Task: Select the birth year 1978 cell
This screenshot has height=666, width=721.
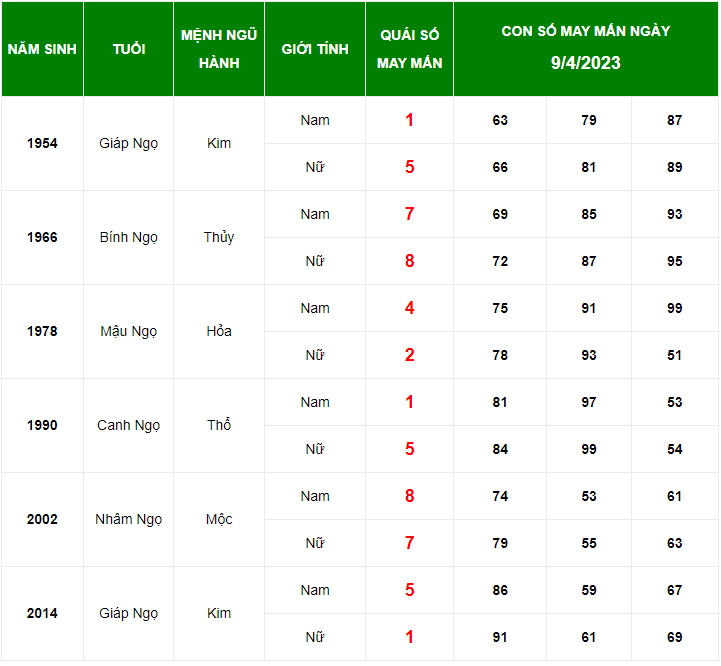Action: click(42, 331)
